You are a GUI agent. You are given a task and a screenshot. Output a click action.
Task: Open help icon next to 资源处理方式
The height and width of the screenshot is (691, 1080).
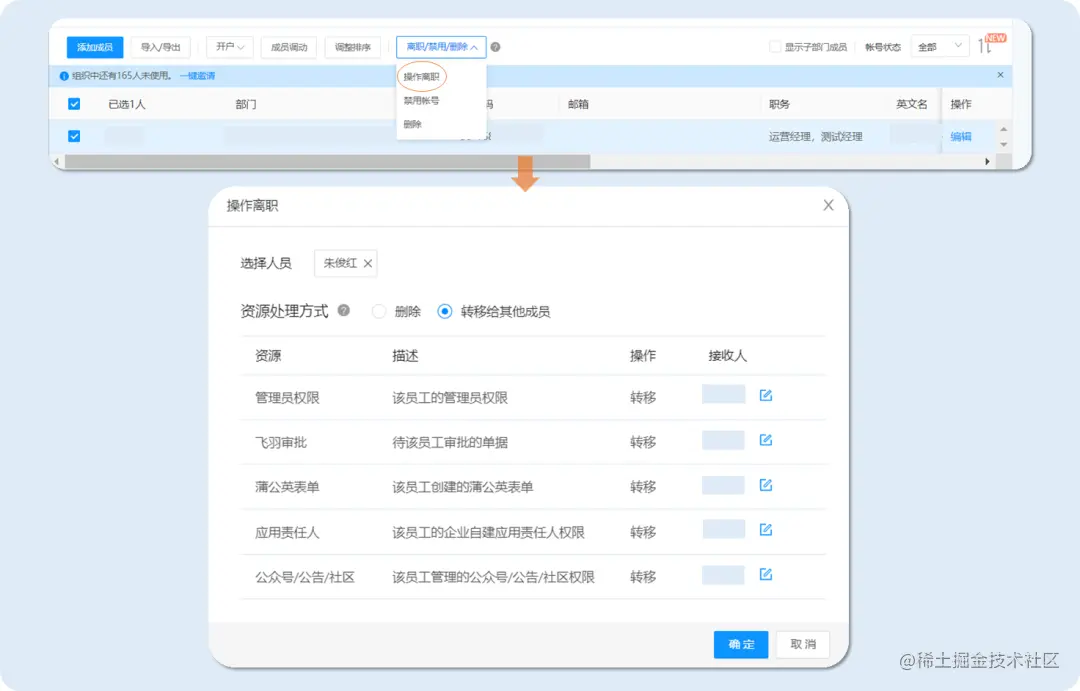click(x=344, y=311)
